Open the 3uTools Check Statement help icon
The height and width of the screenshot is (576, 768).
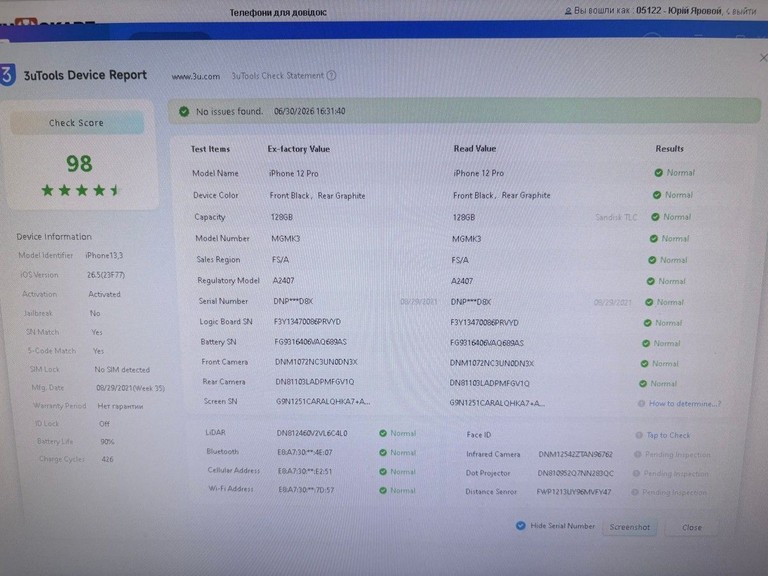coord(332,75)
